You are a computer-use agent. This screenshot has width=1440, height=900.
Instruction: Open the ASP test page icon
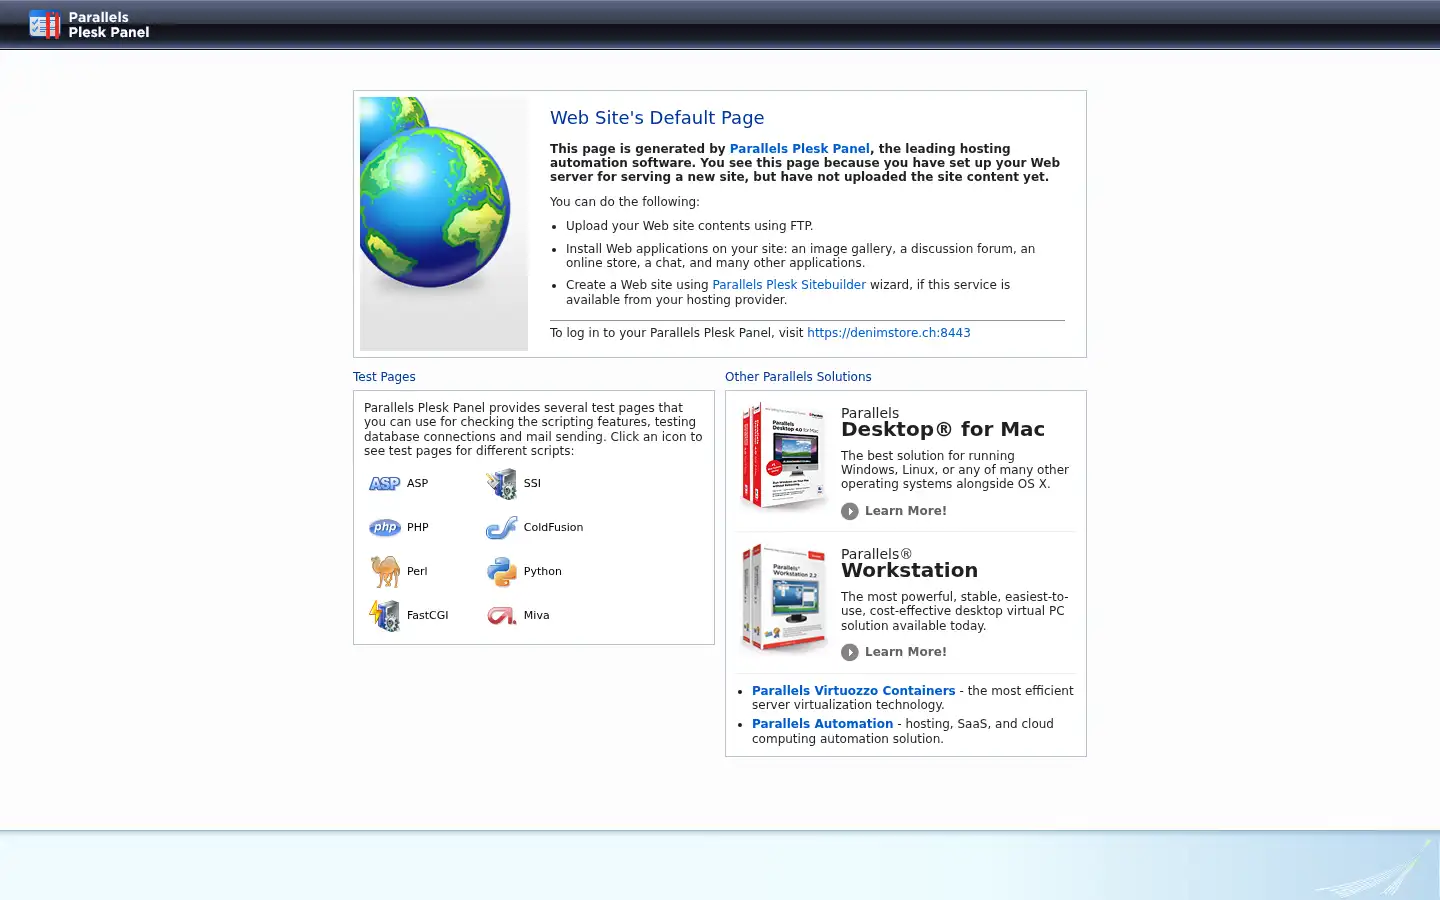(385, 484)
